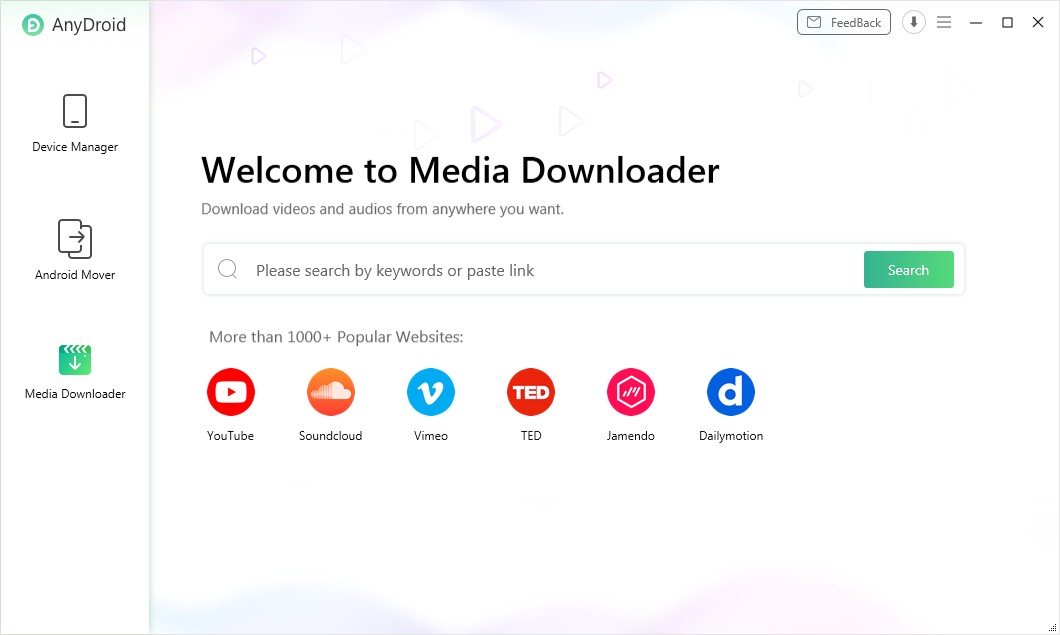Open the downloads list icon
The width and height of the screenshot is (1060, 635).
tap(913, 22)
